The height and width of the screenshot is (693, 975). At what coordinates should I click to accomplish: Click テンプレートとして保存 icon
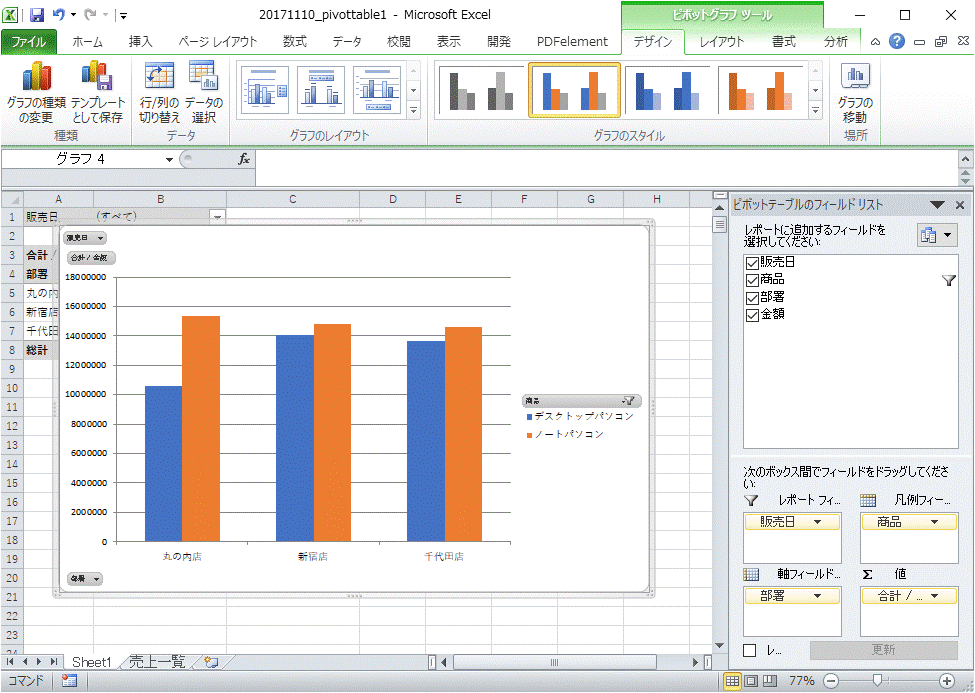coord(98,78)
